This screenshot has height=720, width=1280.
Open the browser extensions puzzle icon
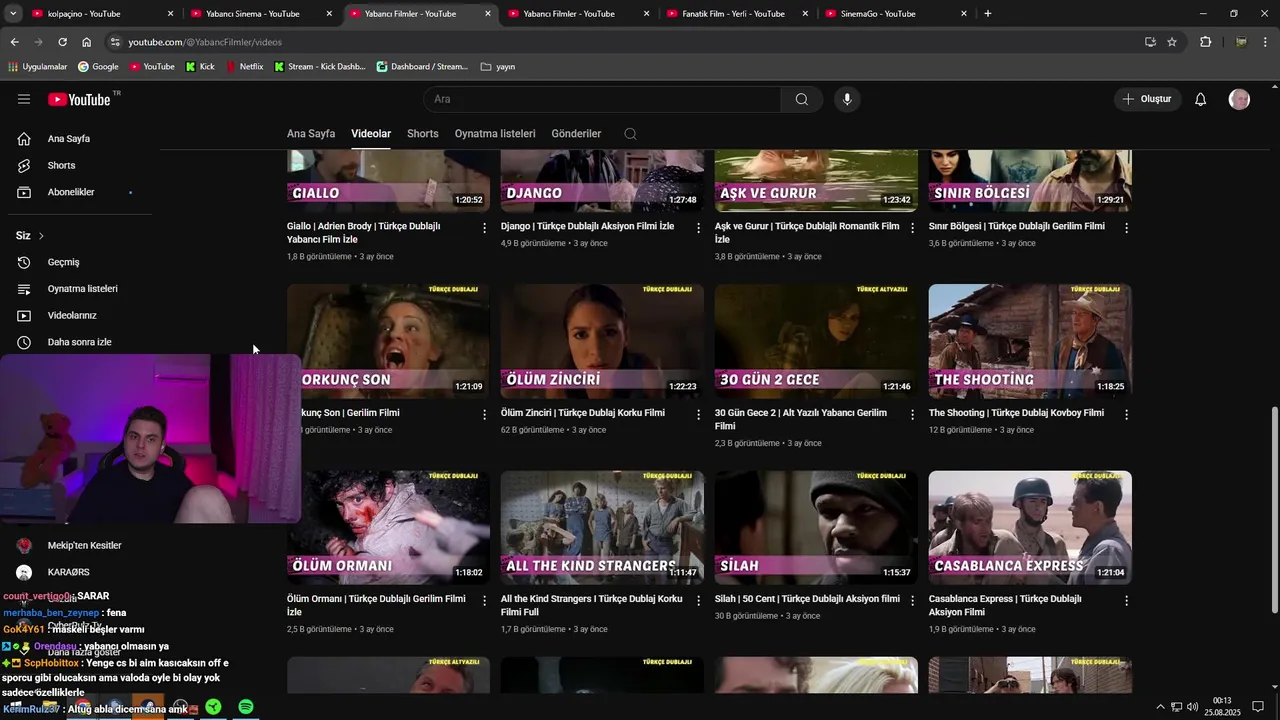[x=1205, y=42]
